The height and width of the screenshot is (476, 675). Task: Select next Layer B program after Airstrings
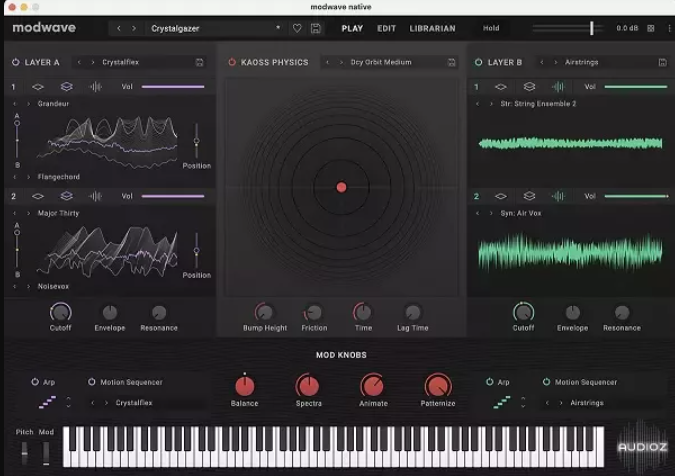555,62
